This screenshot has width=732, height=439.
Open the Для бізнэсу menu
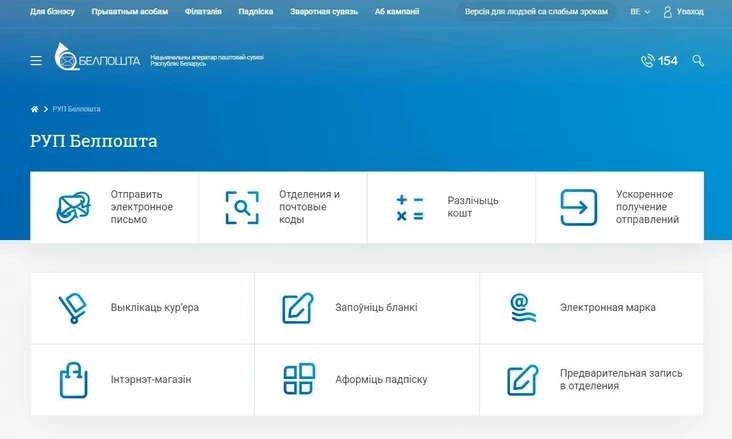point(52,11)
